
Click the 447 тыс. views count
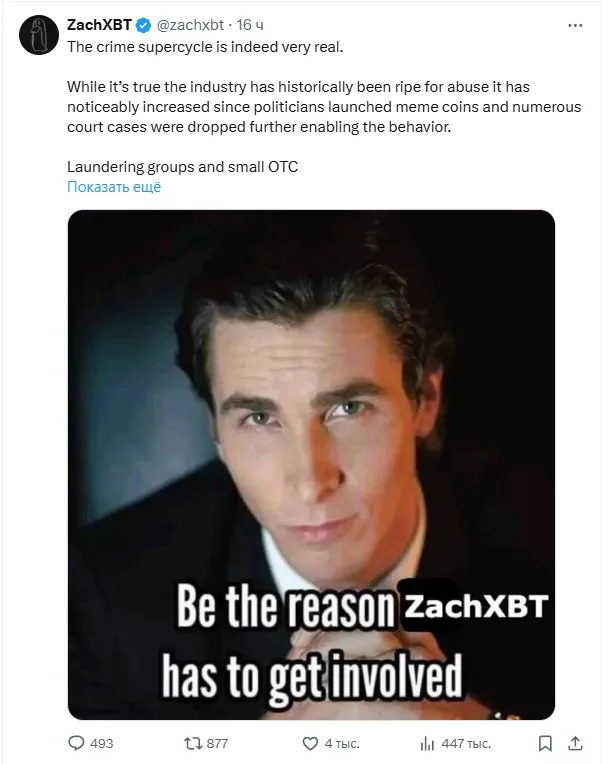(x=466, y=744)
